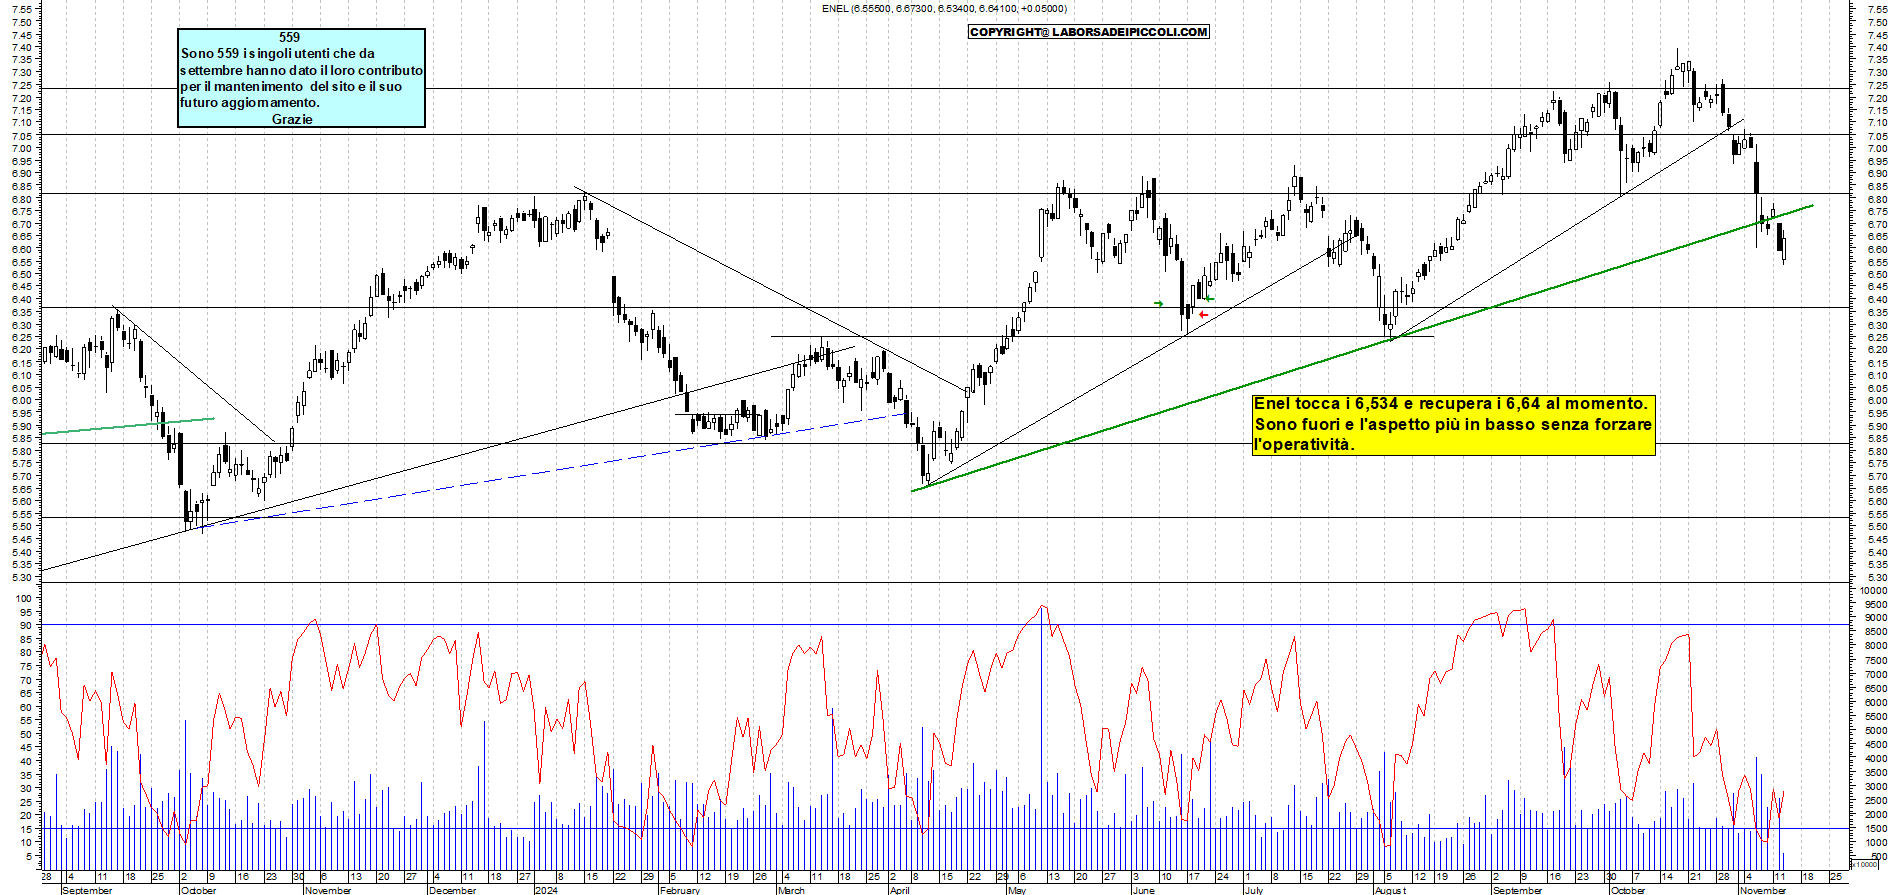Click '3500' on the right volume axis
Image resolution: width=1890 pixels, height=895 pixels.
coord(1876,772)
